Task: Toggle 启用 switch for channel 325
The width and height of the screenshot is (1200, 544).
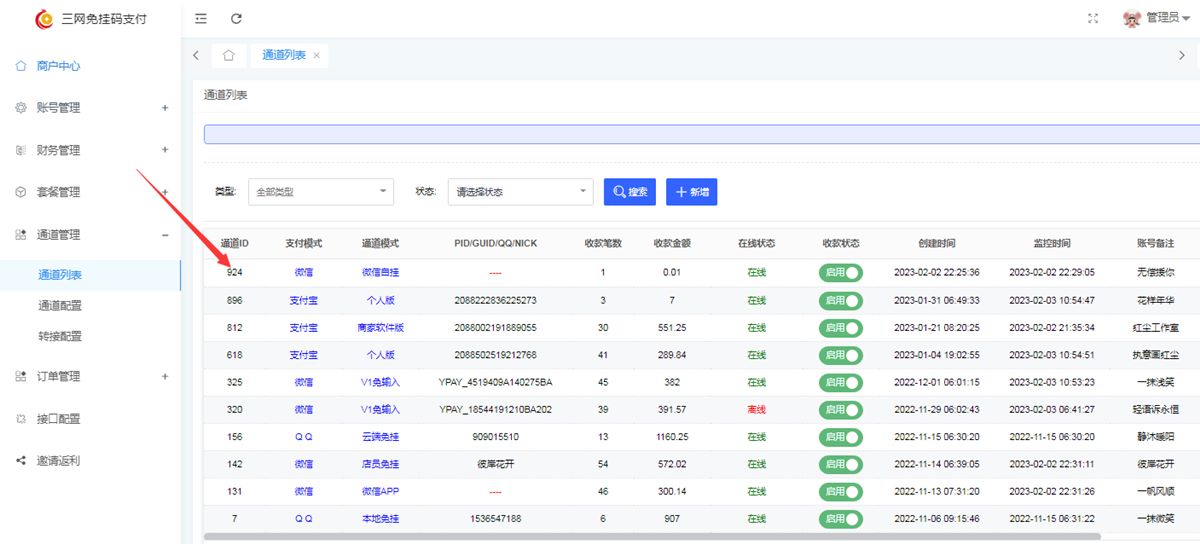Action: [841, 382]
